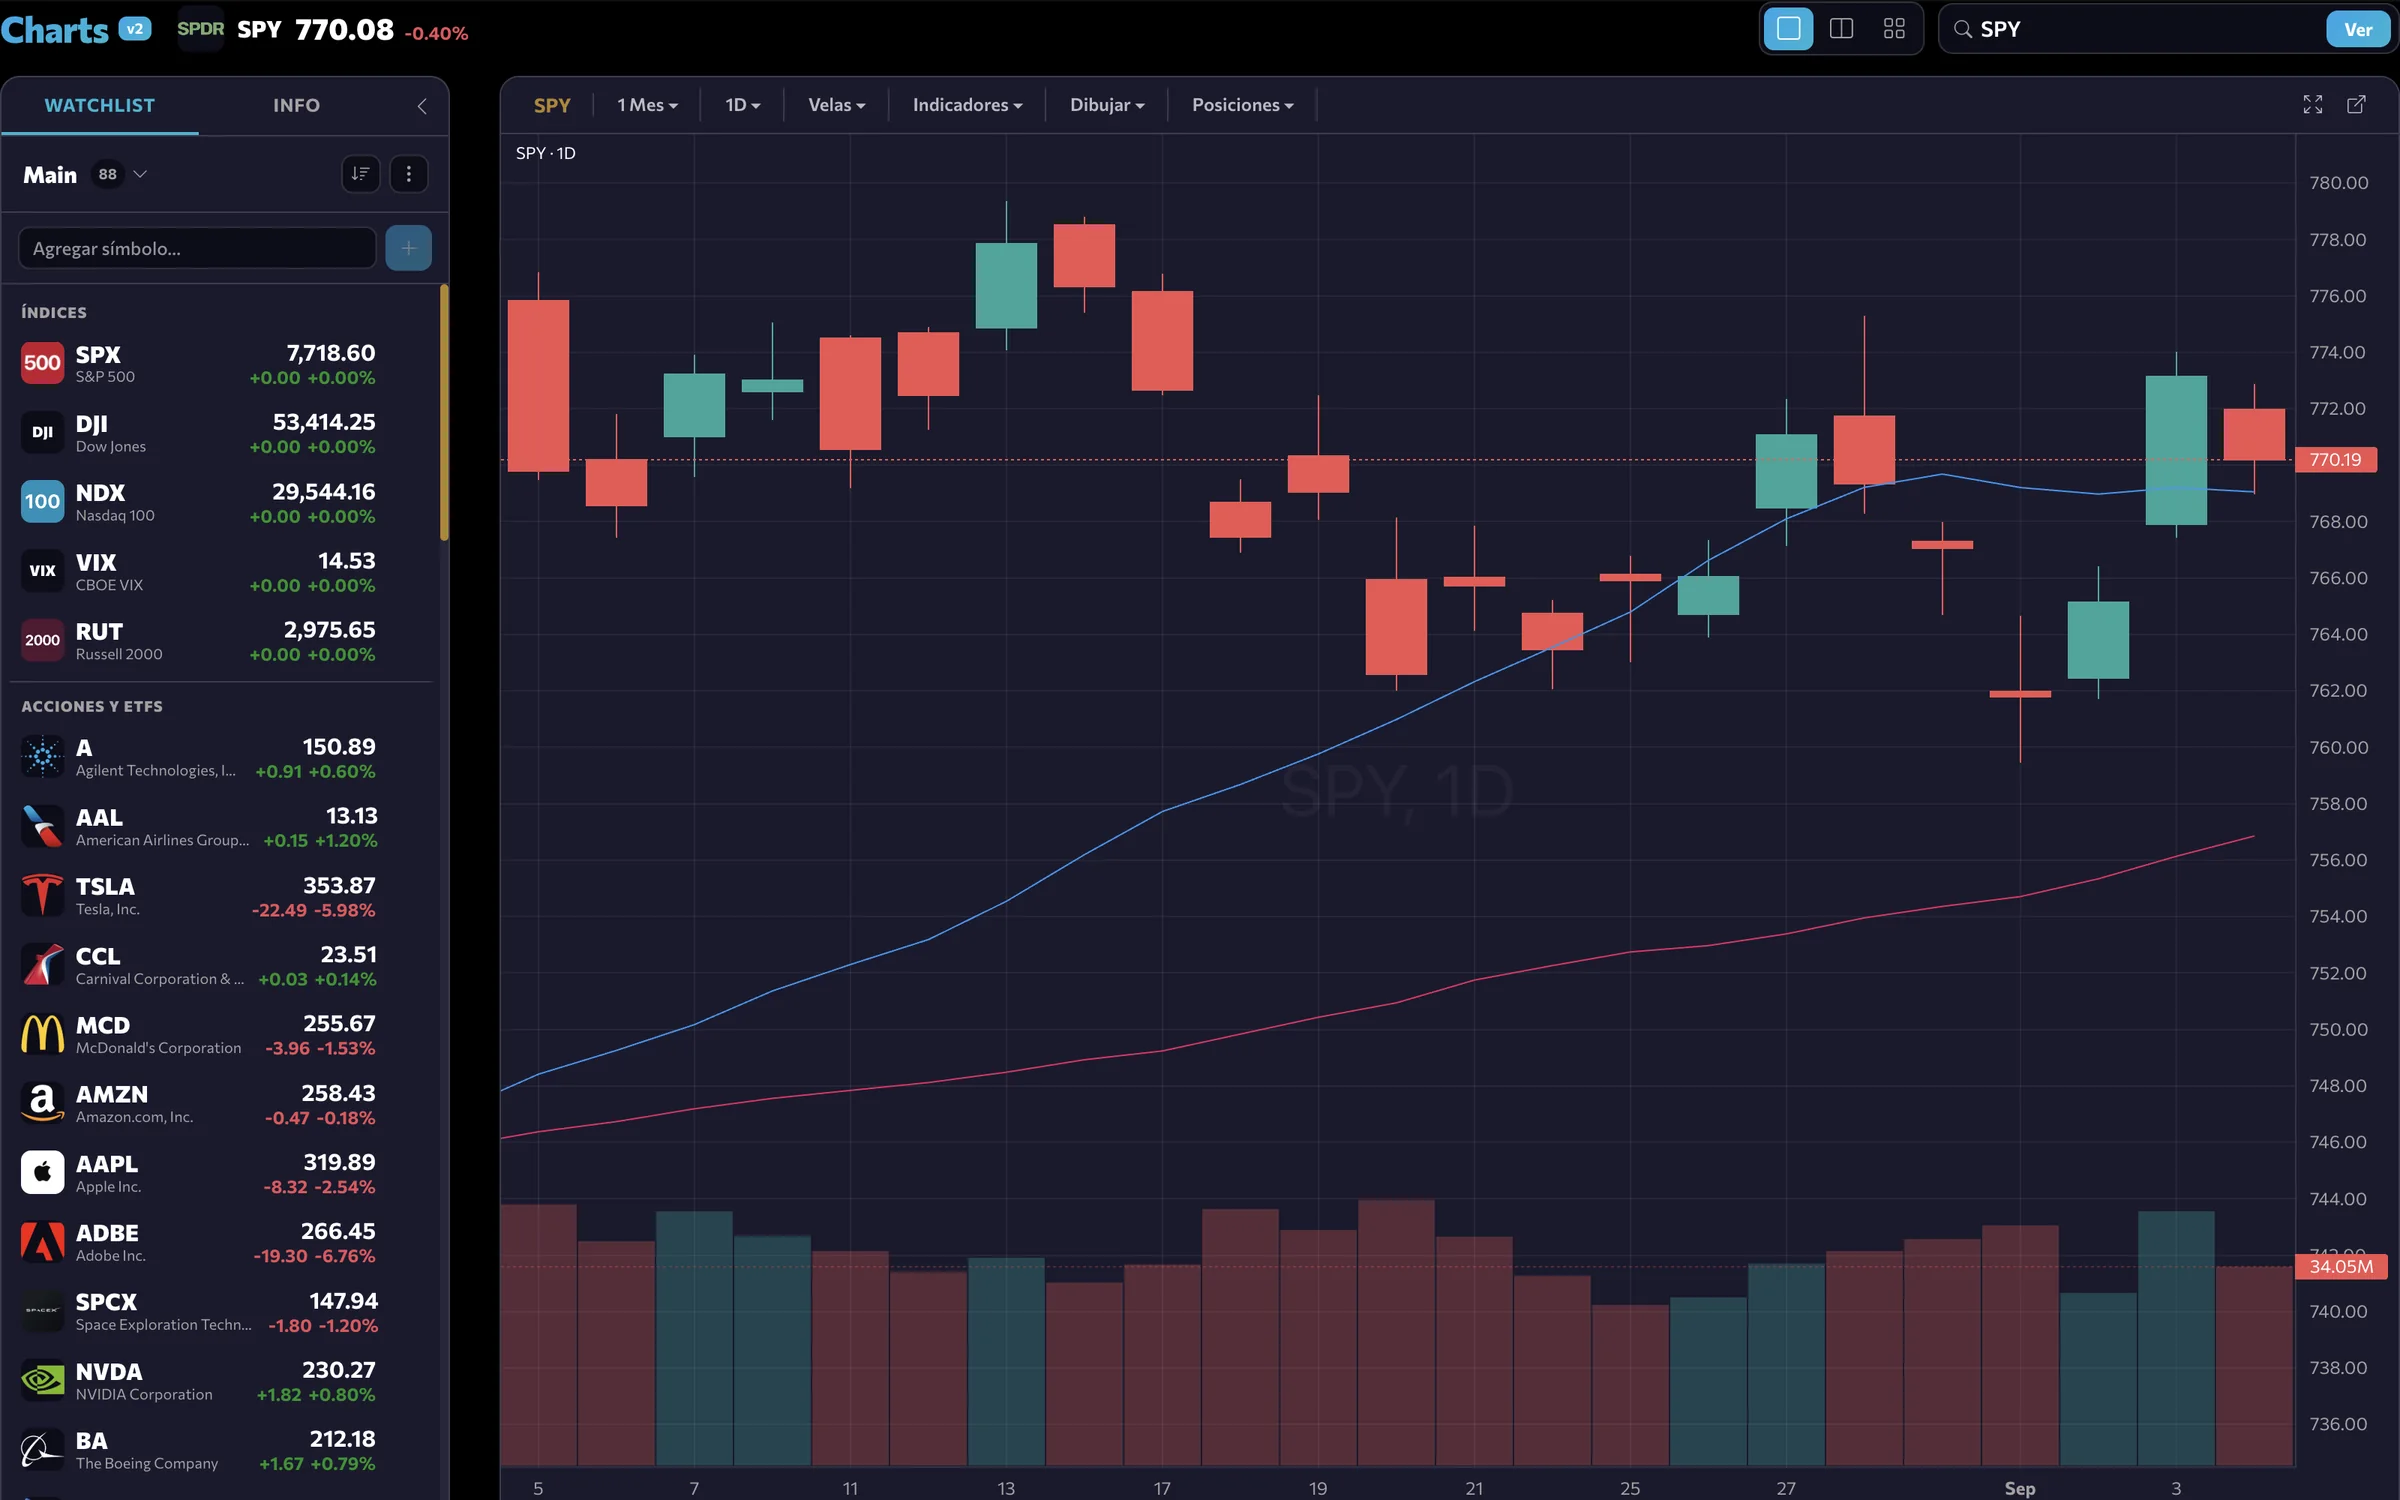This screenshot has width=2400, height=1500.
Task: Click the SPY · 1D chart legend label
Action: (x=546, y=153)
